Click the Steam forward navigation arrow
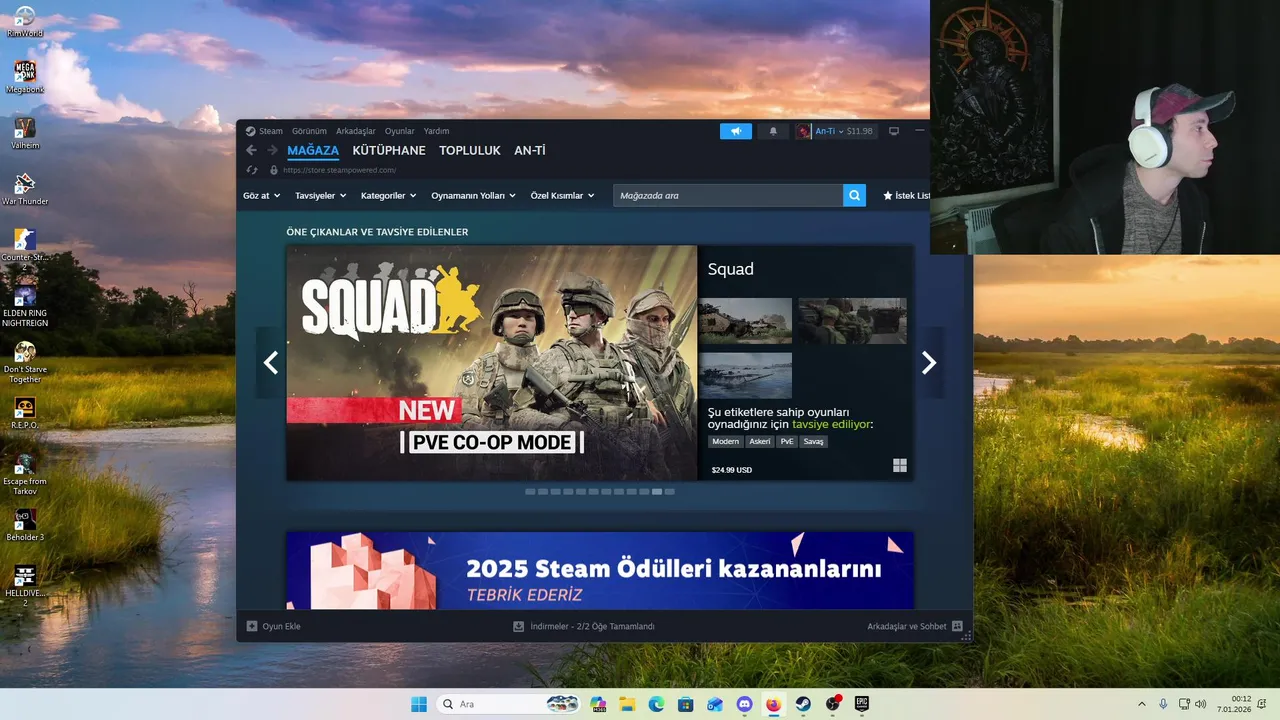 [272, 150]
